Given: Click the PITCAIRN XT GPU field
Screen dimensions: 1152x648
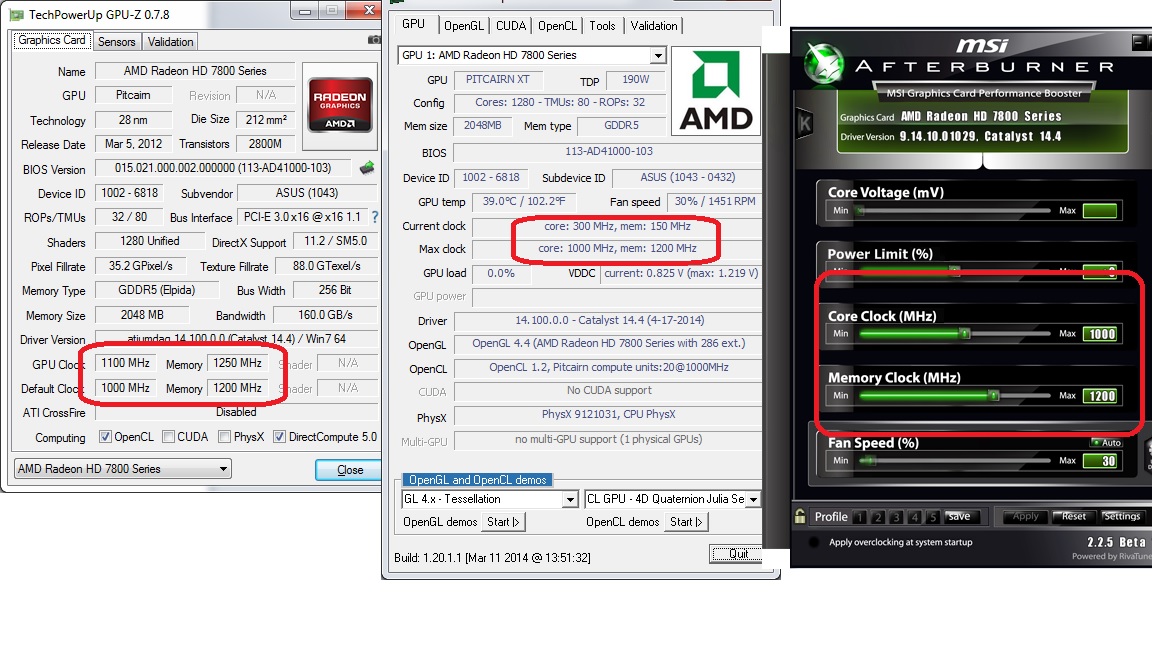Looking at the screenshot, I should 497,79.
